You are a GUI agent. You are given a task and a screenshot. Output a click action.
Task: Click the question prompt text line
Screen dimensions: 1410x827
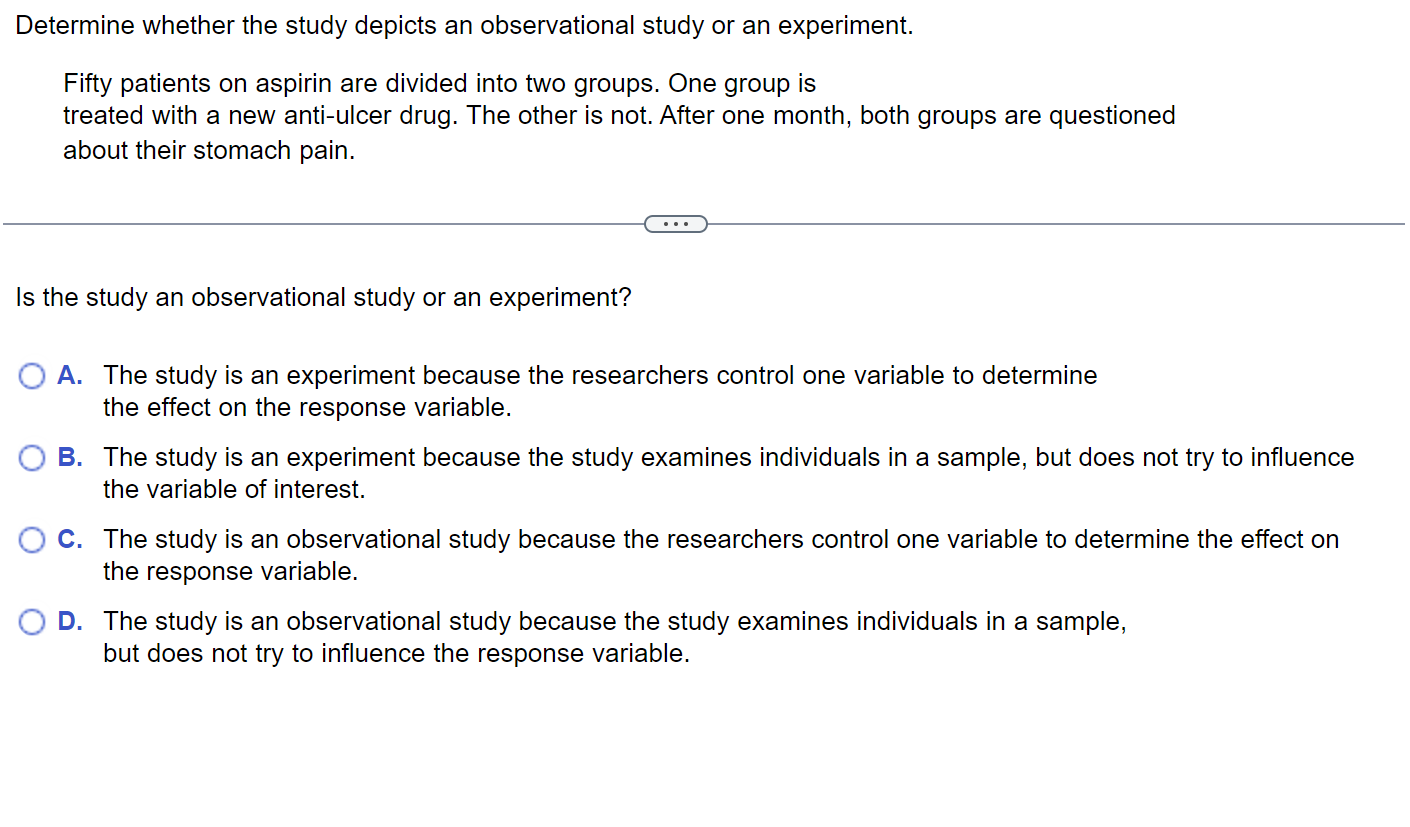(323, 297)
